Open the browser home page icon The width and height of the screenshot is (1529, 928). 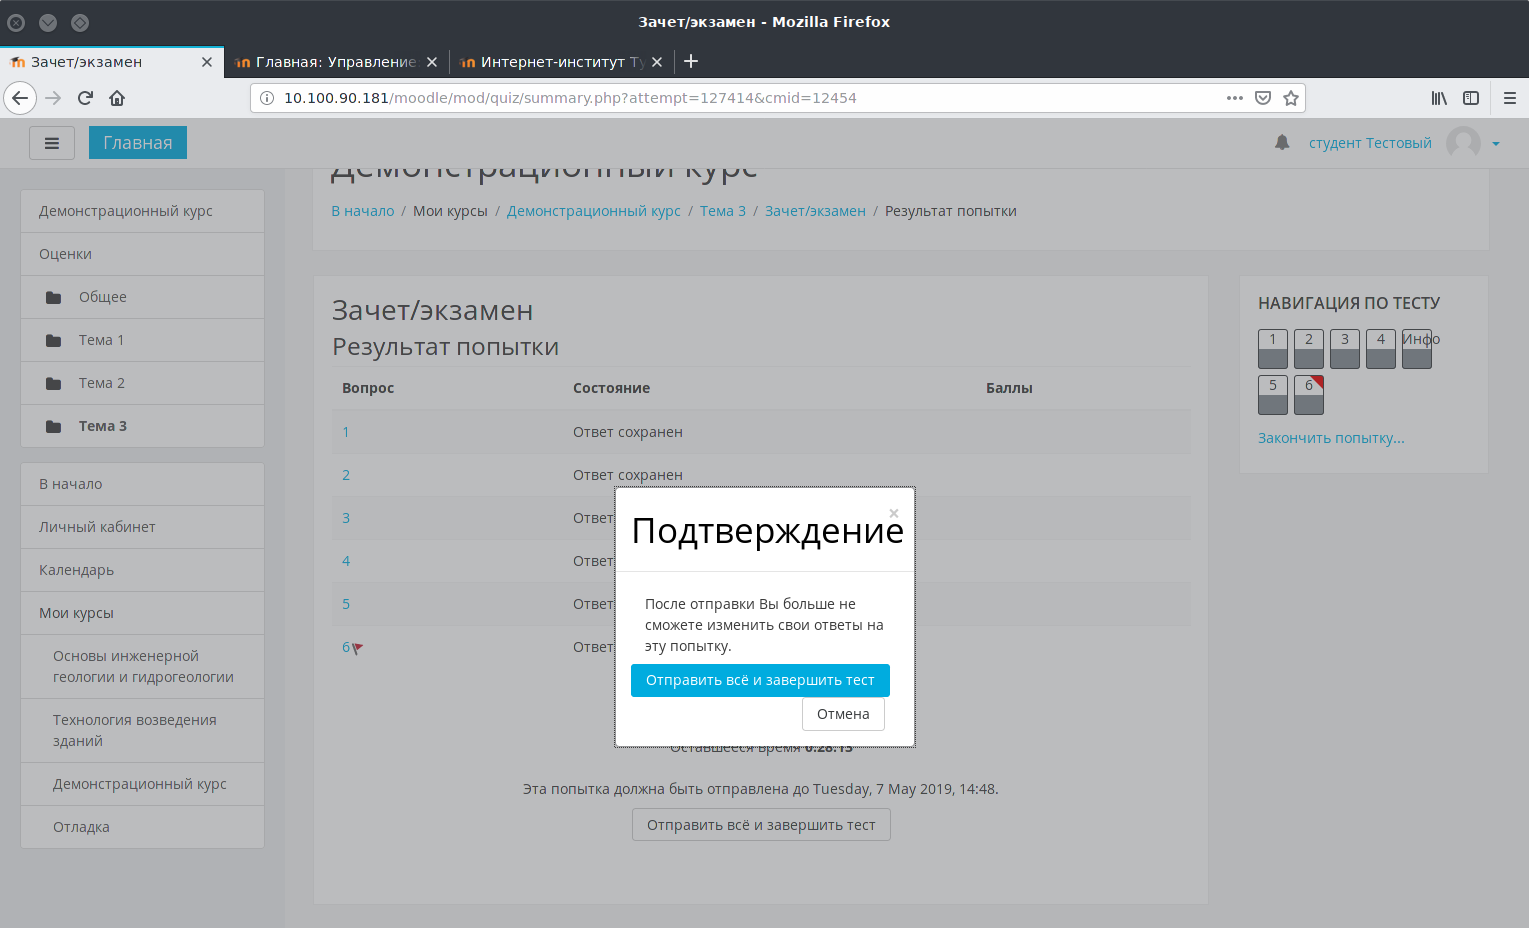117,98
